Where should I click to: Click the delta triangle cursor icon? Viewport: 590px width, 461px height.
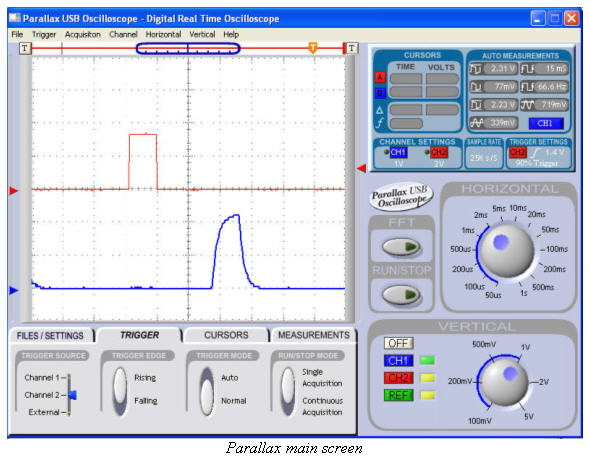tap(380, 110)
